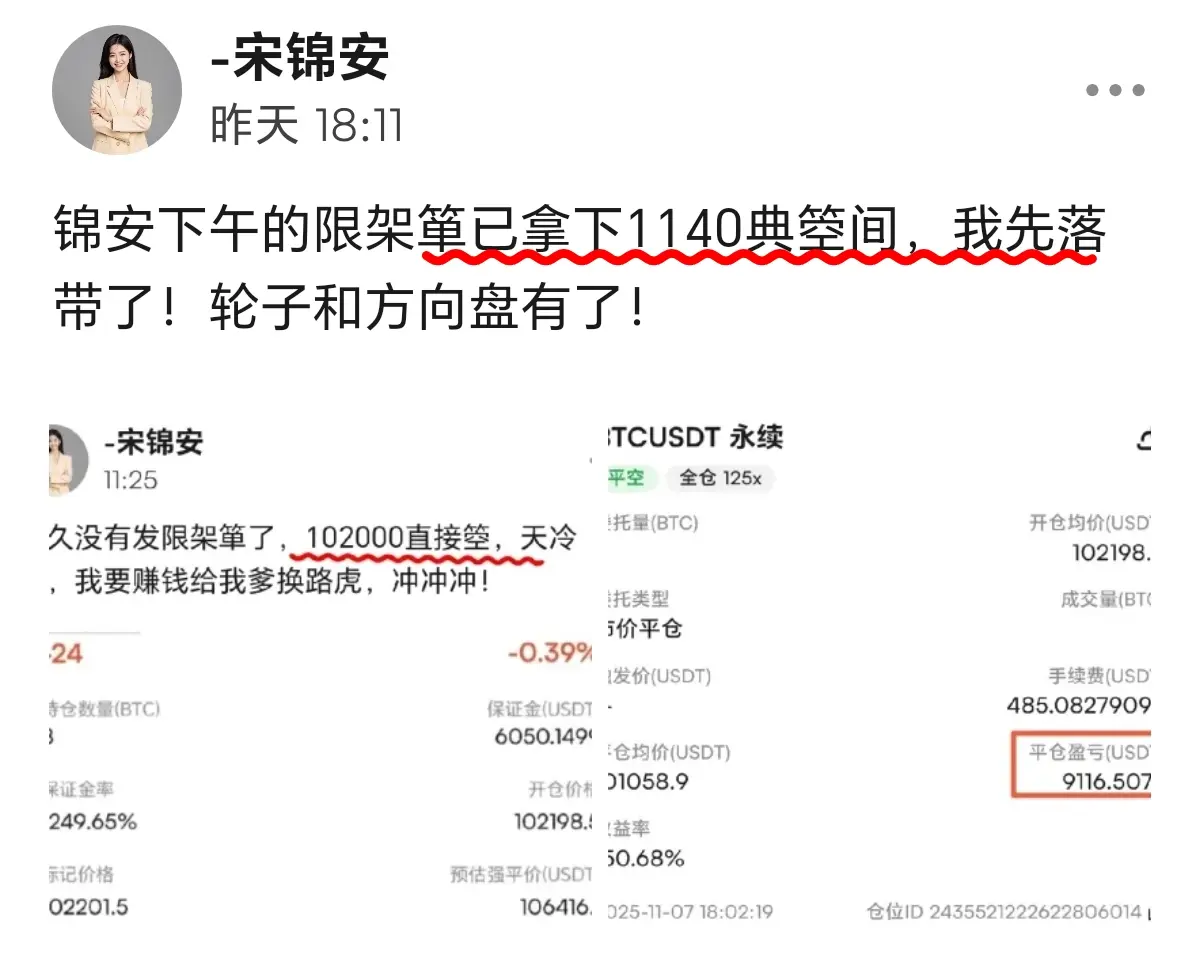Tap the underlined 102000直接箜 text
This screenshot has height=955, width=1200.
398,538
